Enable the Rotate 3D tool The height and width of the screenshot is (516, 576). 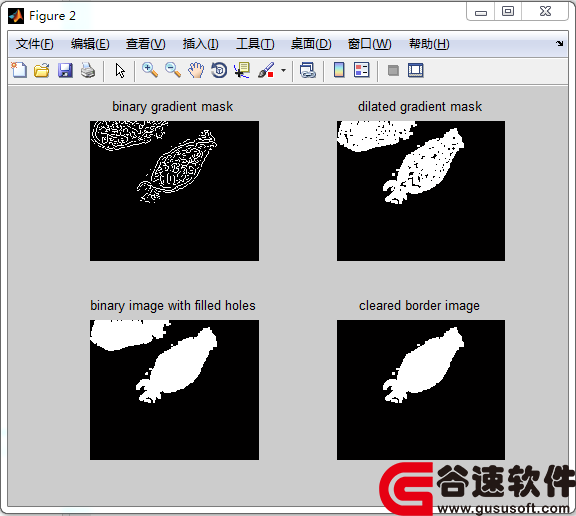(x=219, y=70)
